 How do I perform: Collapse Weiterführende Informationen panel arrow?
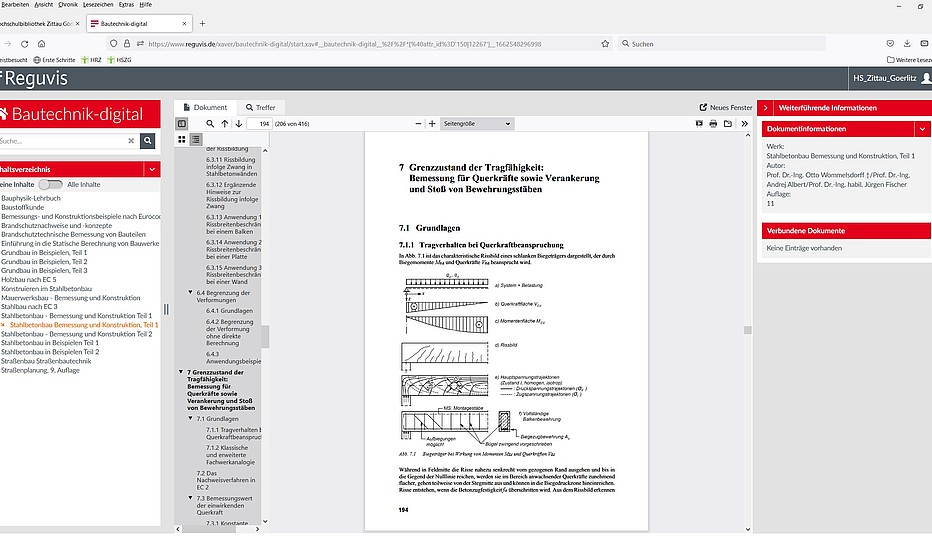point(766,108)
